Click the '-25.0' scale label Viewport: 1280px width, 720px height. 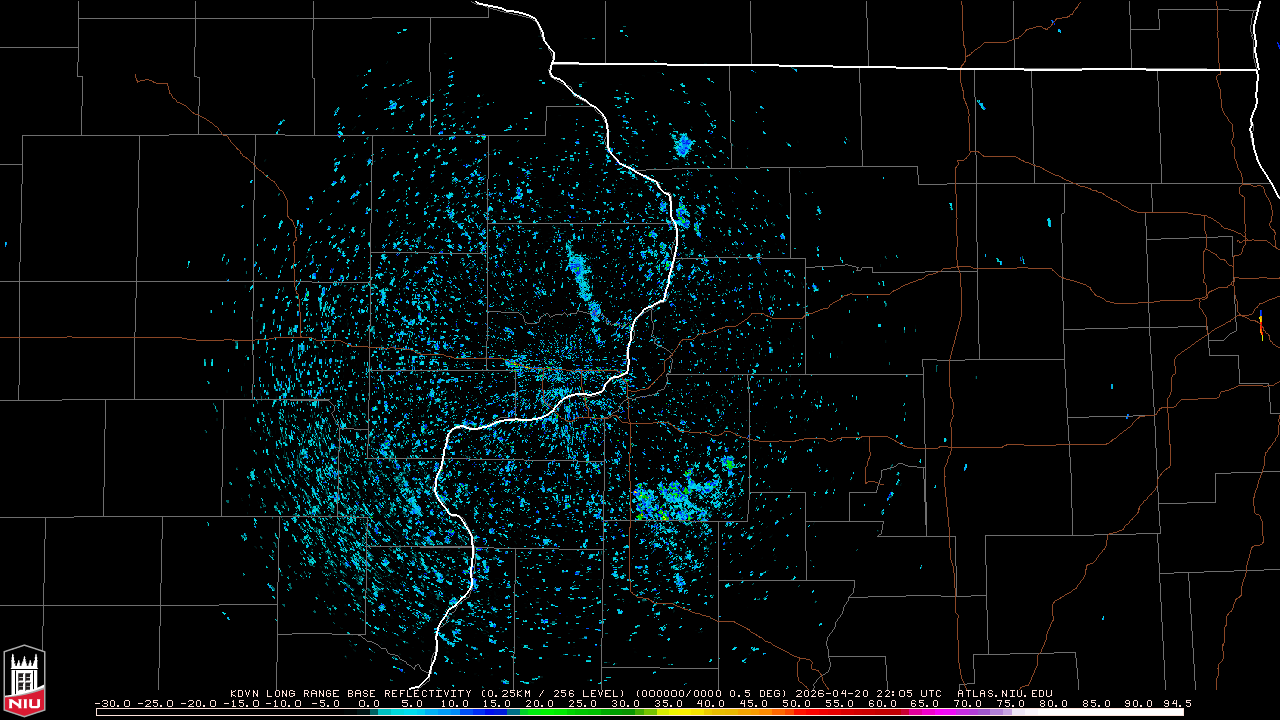tap(156, 703)
